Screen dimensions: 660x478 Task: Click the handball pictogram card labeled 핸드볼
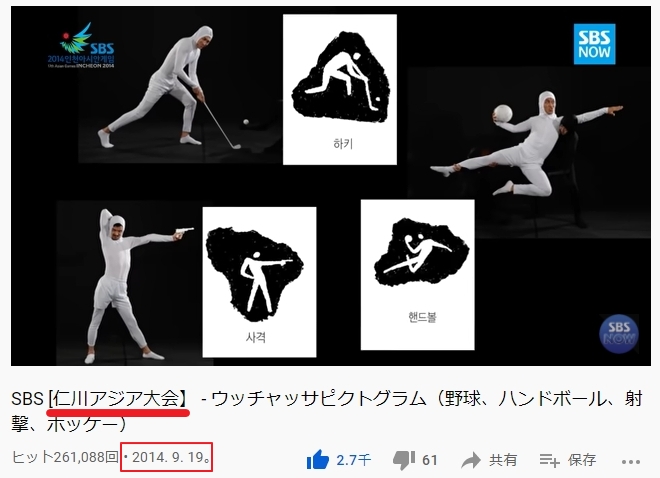418,275
